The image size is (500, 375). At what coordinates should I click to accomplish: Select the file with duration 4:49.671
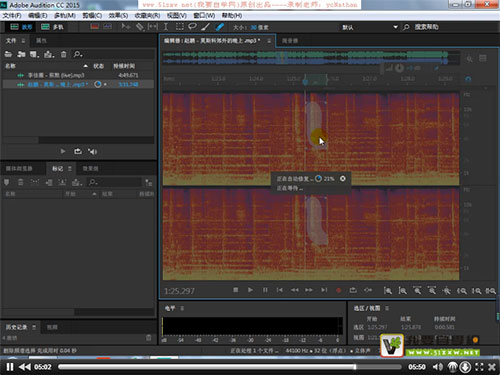pyautogui.click(x=78, y=75)
